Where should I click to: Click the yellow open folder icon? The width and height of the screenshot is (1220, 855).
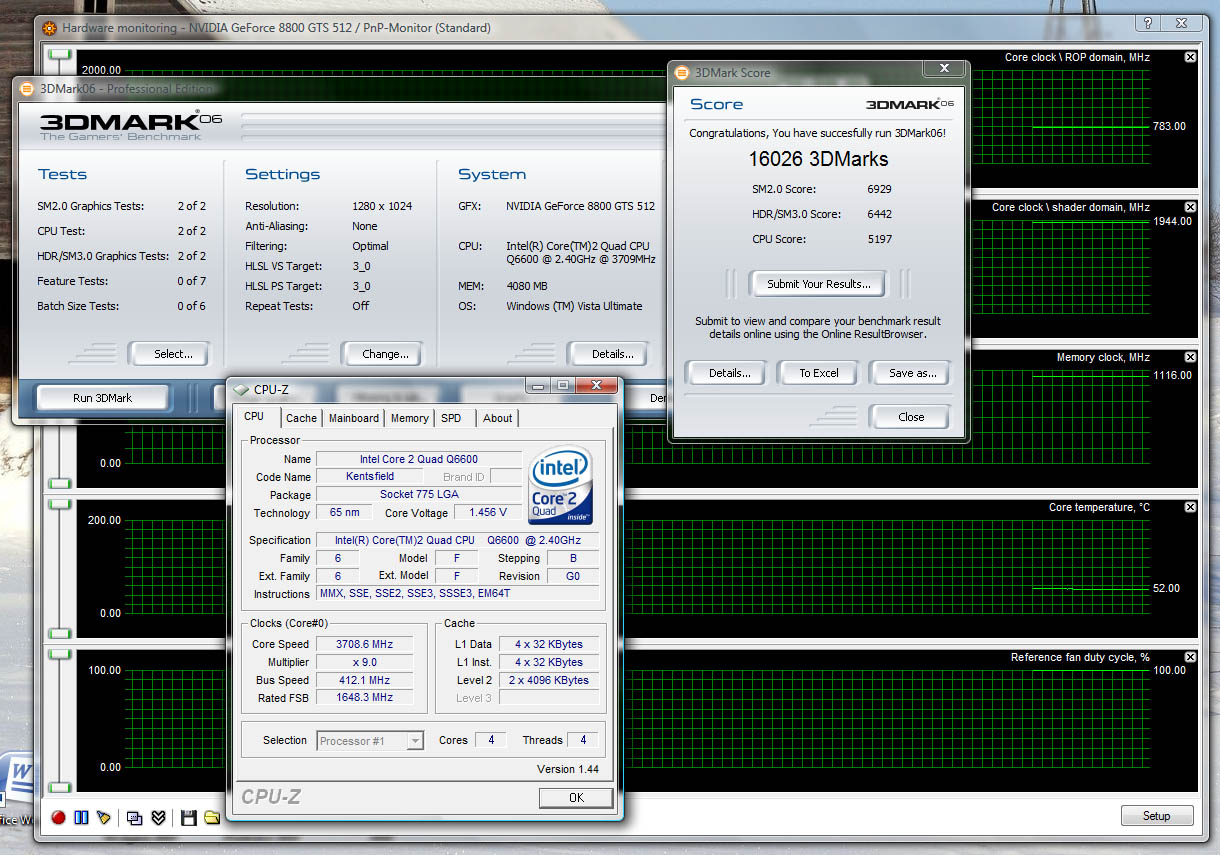[212, 817]
